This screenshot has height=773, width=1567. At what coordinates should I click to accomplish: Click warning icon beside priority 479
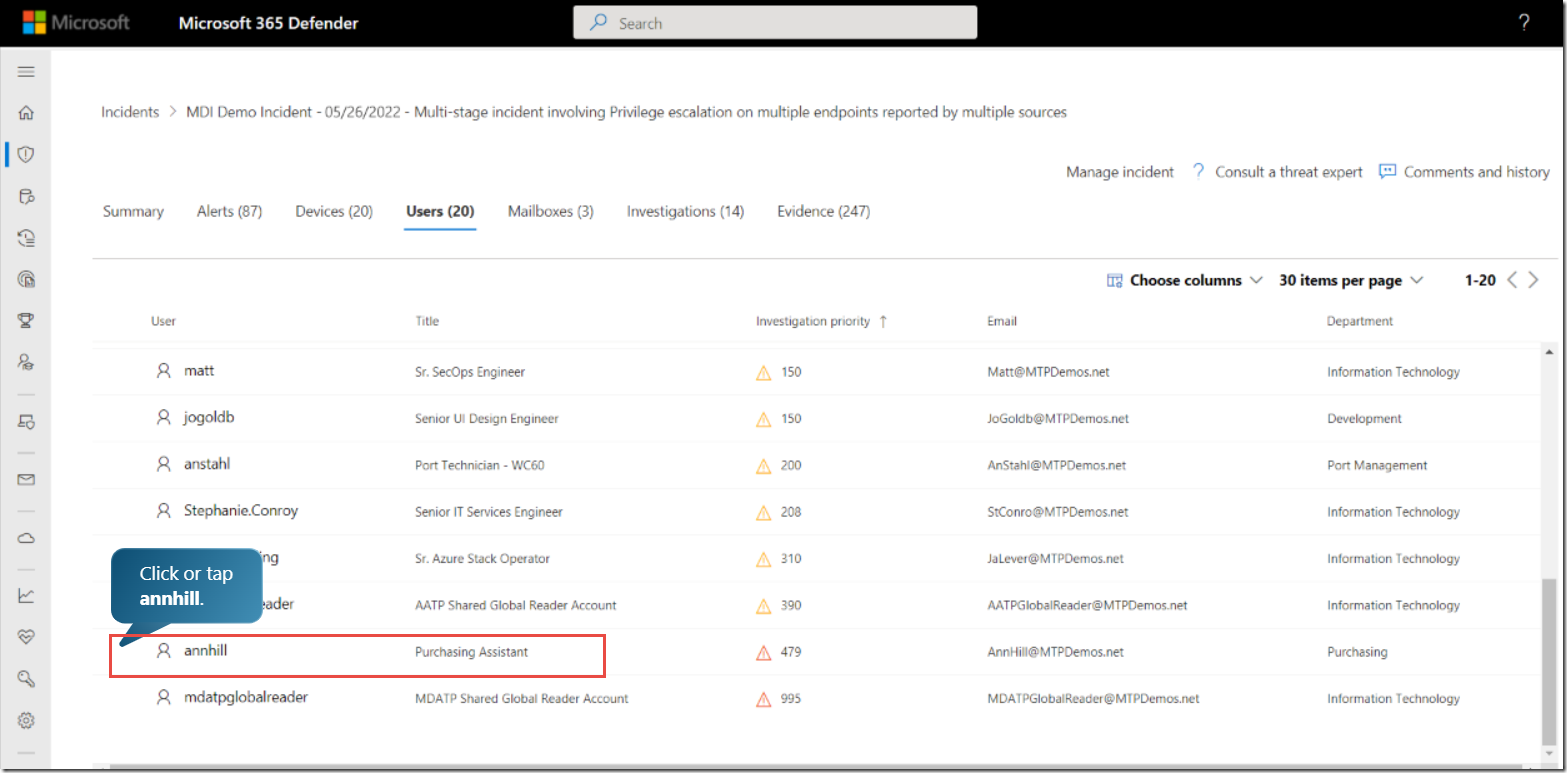pos(764,653)
